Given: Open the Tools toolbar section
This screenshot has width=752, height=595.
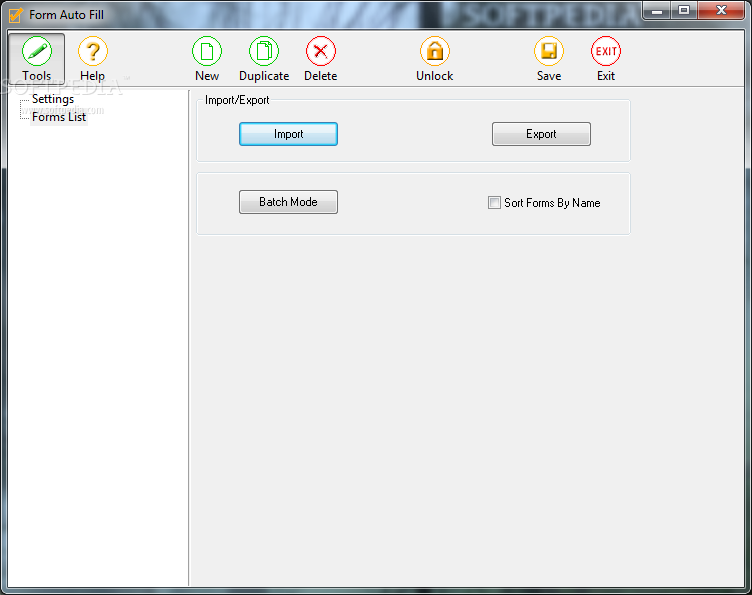Looking at the screenshot, I should point(36,59).
